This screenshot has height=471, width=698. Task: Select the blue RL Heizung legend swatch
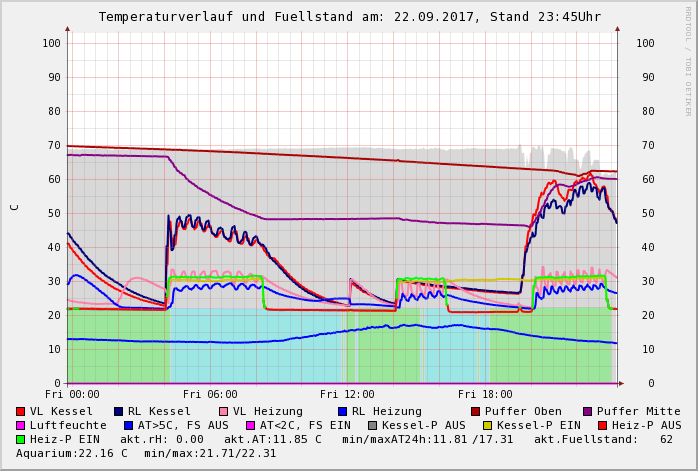(343, 411)
